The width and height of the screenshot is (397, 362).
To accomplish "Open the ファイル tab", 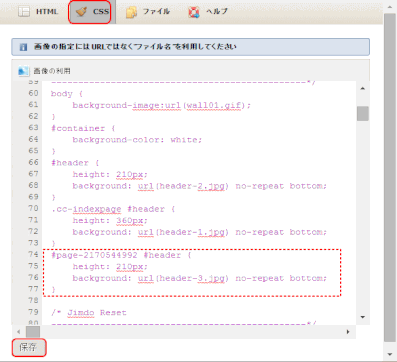I will 148,12.
